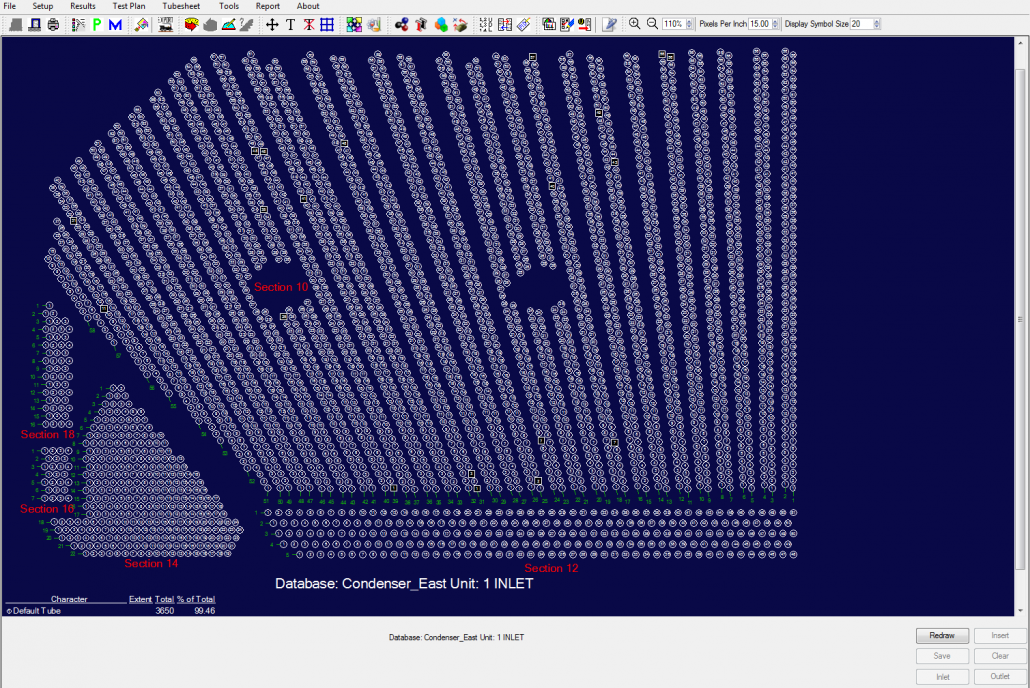Click the zoom in magnifier icon
The height and width of the screenshot is (688, 1030).
pos(634,24)
